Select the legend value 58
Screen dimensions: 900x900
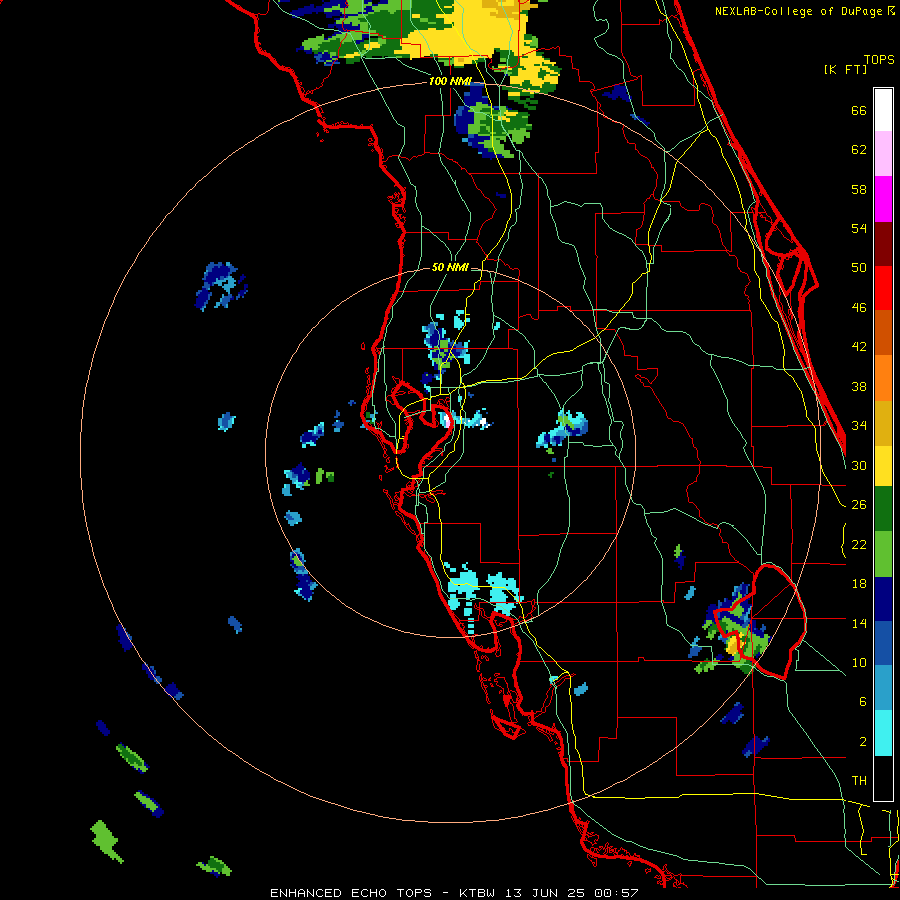[859, 189]
